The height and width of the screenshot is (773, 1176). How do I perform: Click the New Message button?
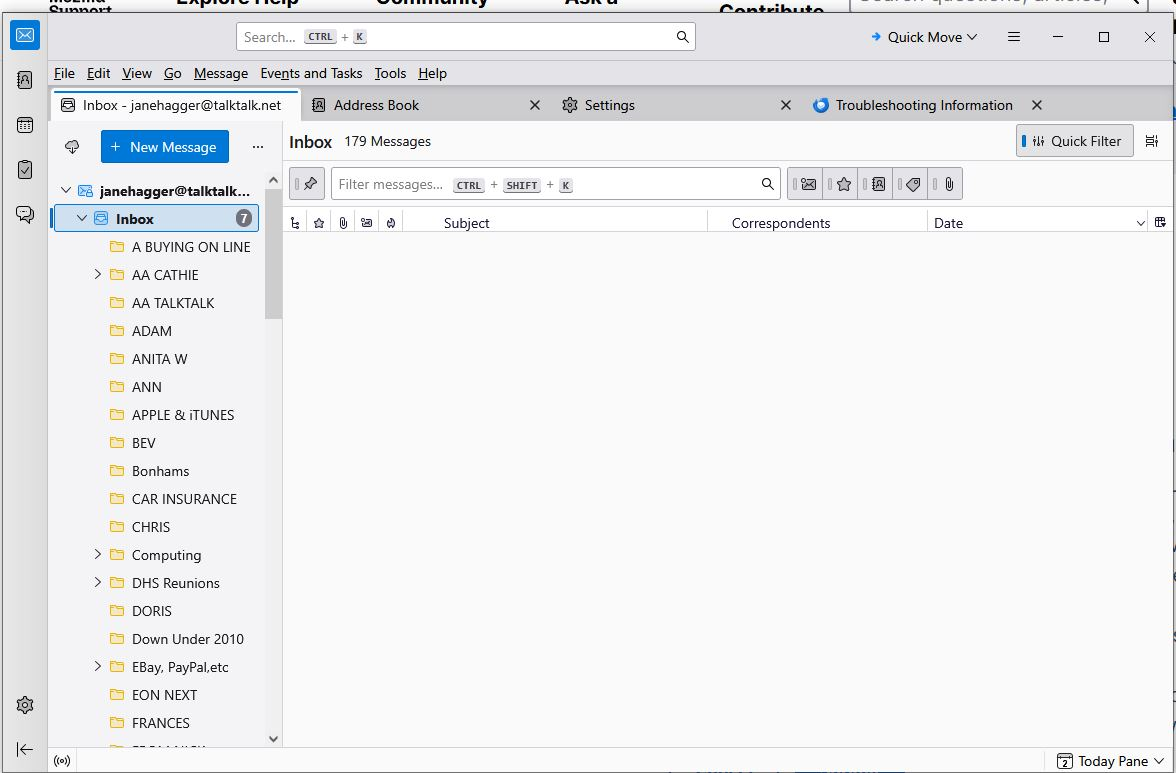coord(165,147)
